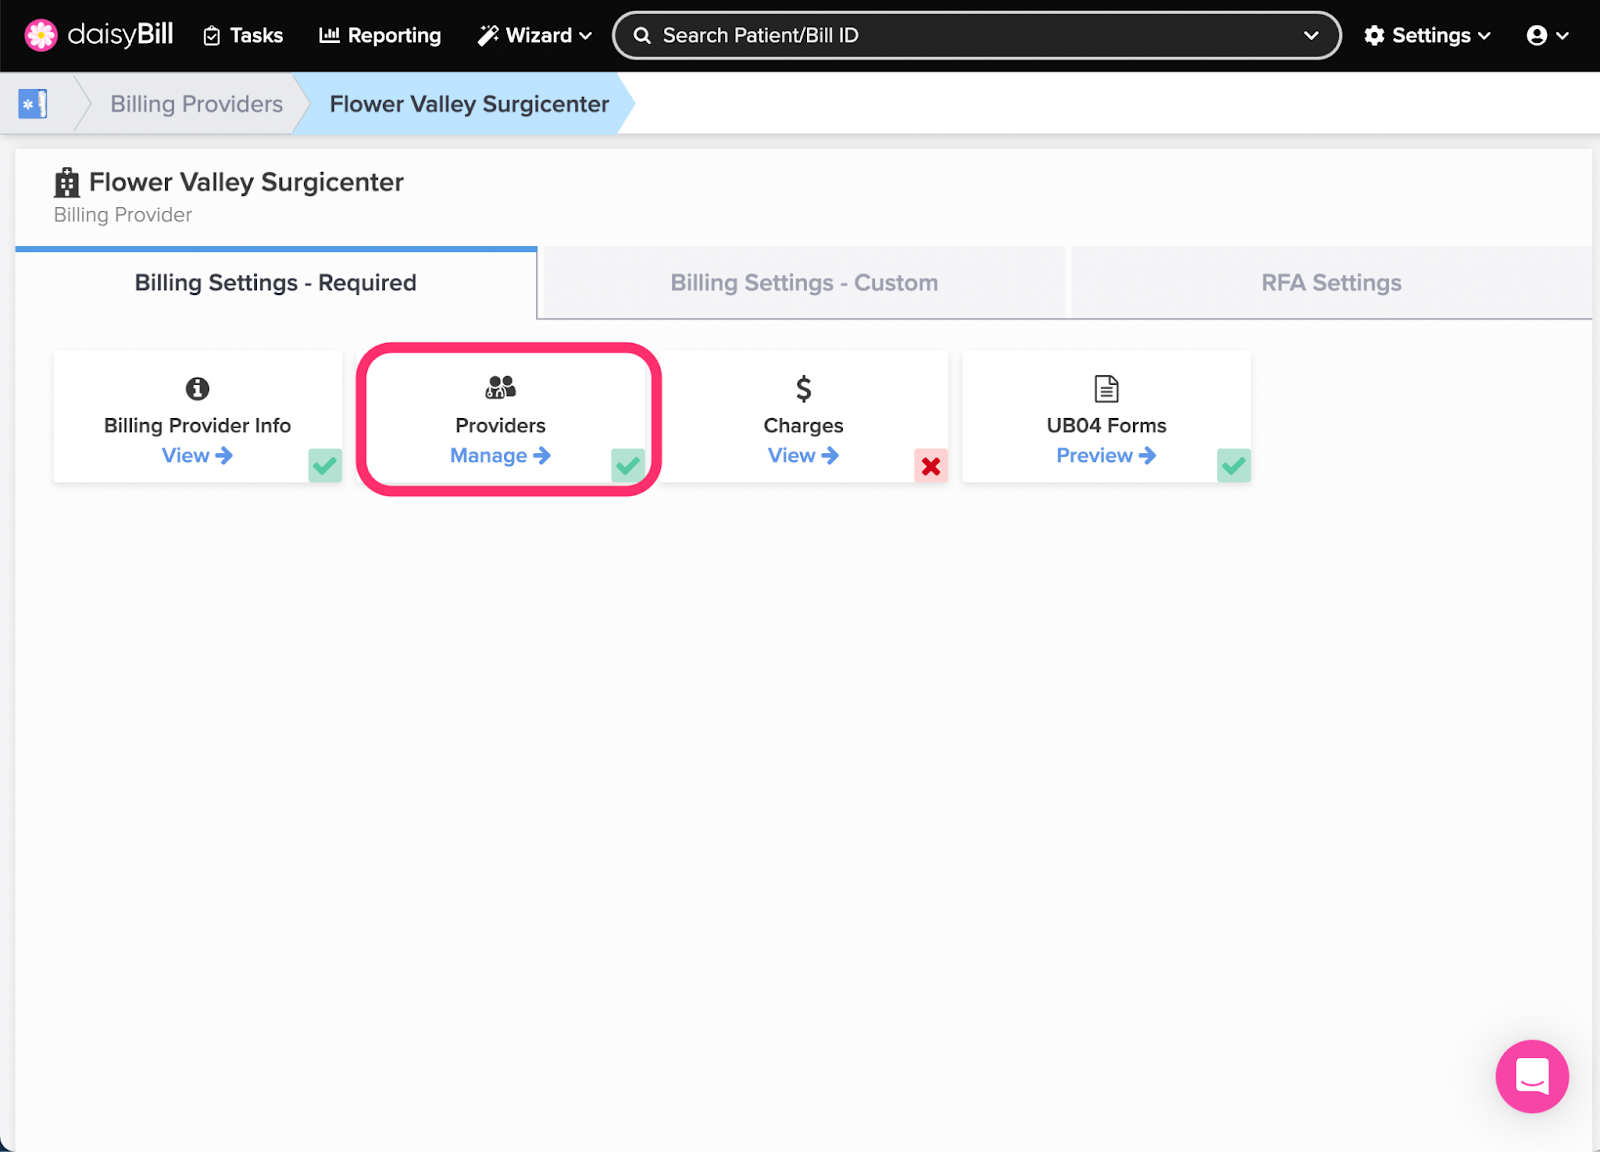
Task: Click green check on Billing Provider Info card
Action: tap(325, 465)
